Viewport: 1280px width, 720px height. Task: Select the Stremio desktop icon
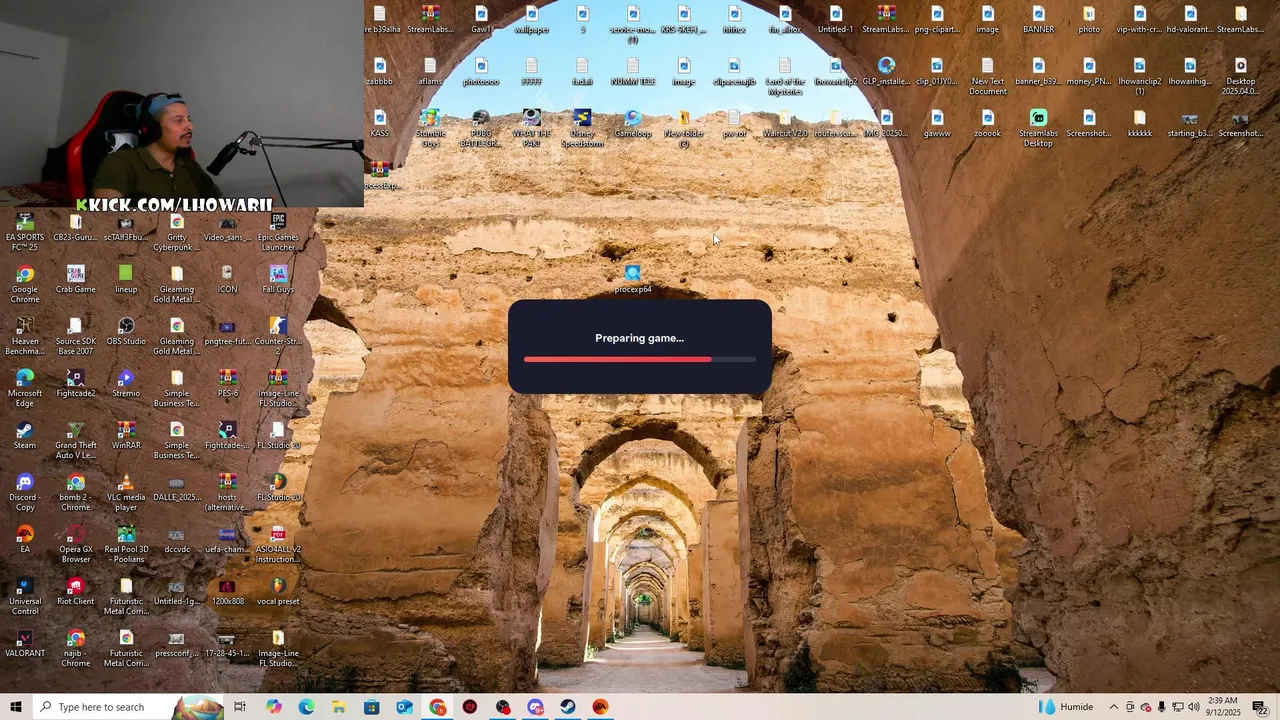126,384
